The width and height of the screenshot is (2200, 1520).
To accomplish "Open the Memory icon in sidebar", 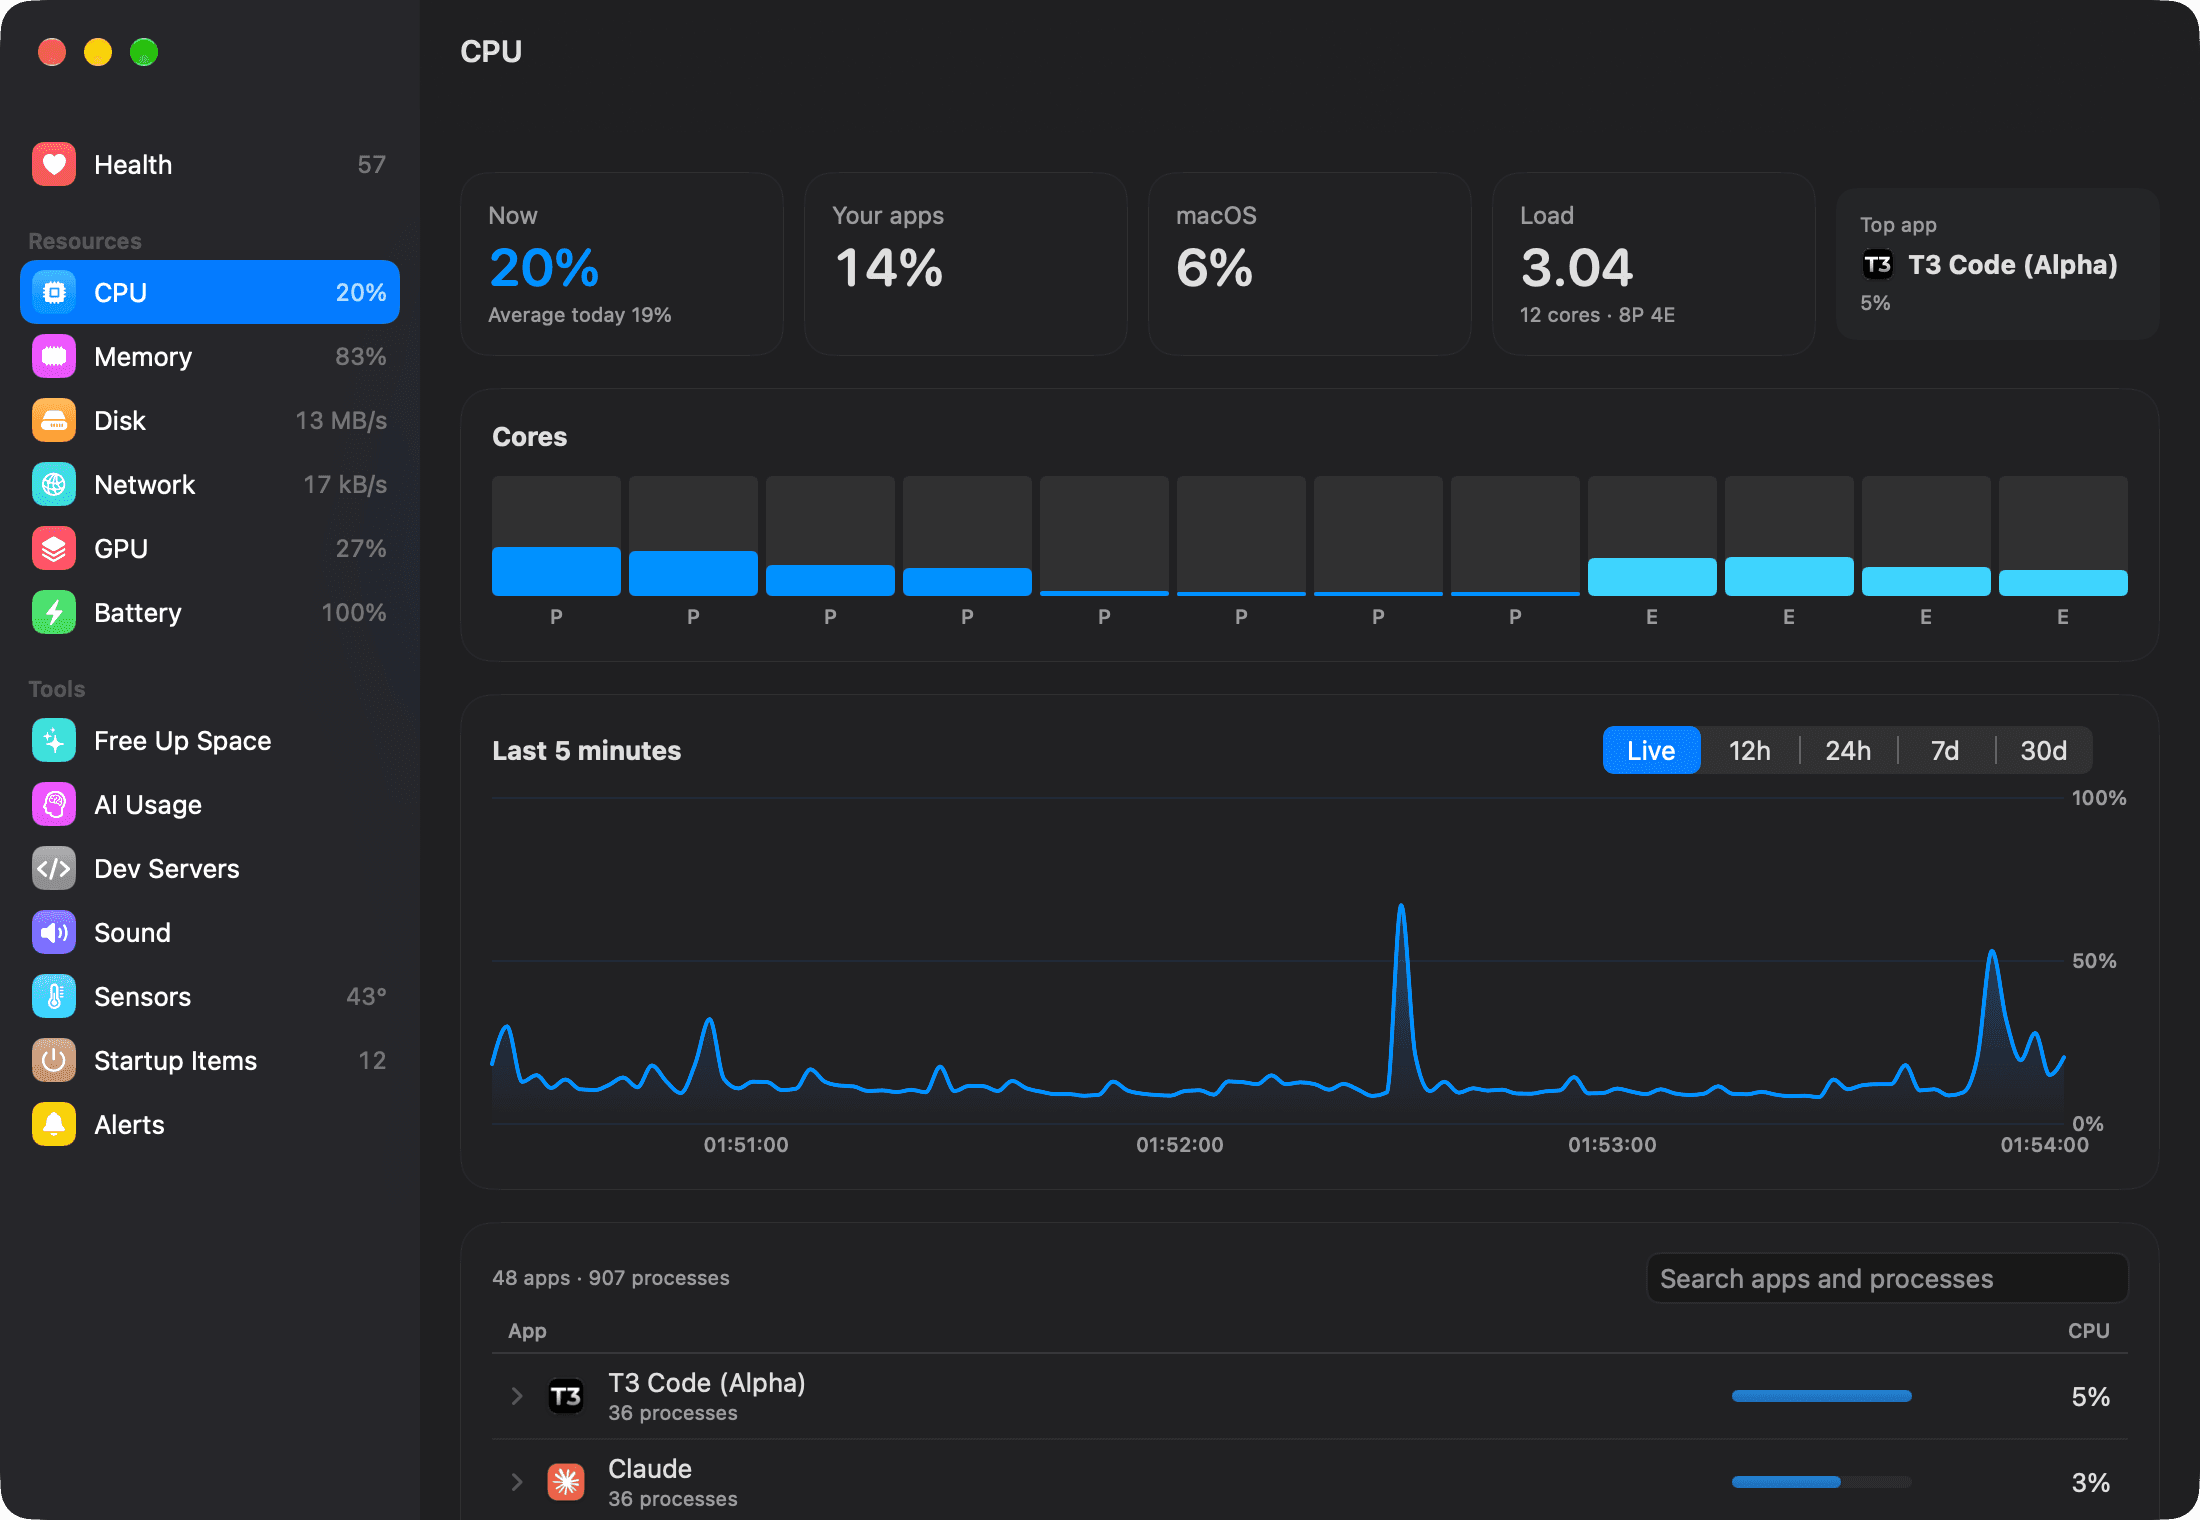I will click(54, 356).
